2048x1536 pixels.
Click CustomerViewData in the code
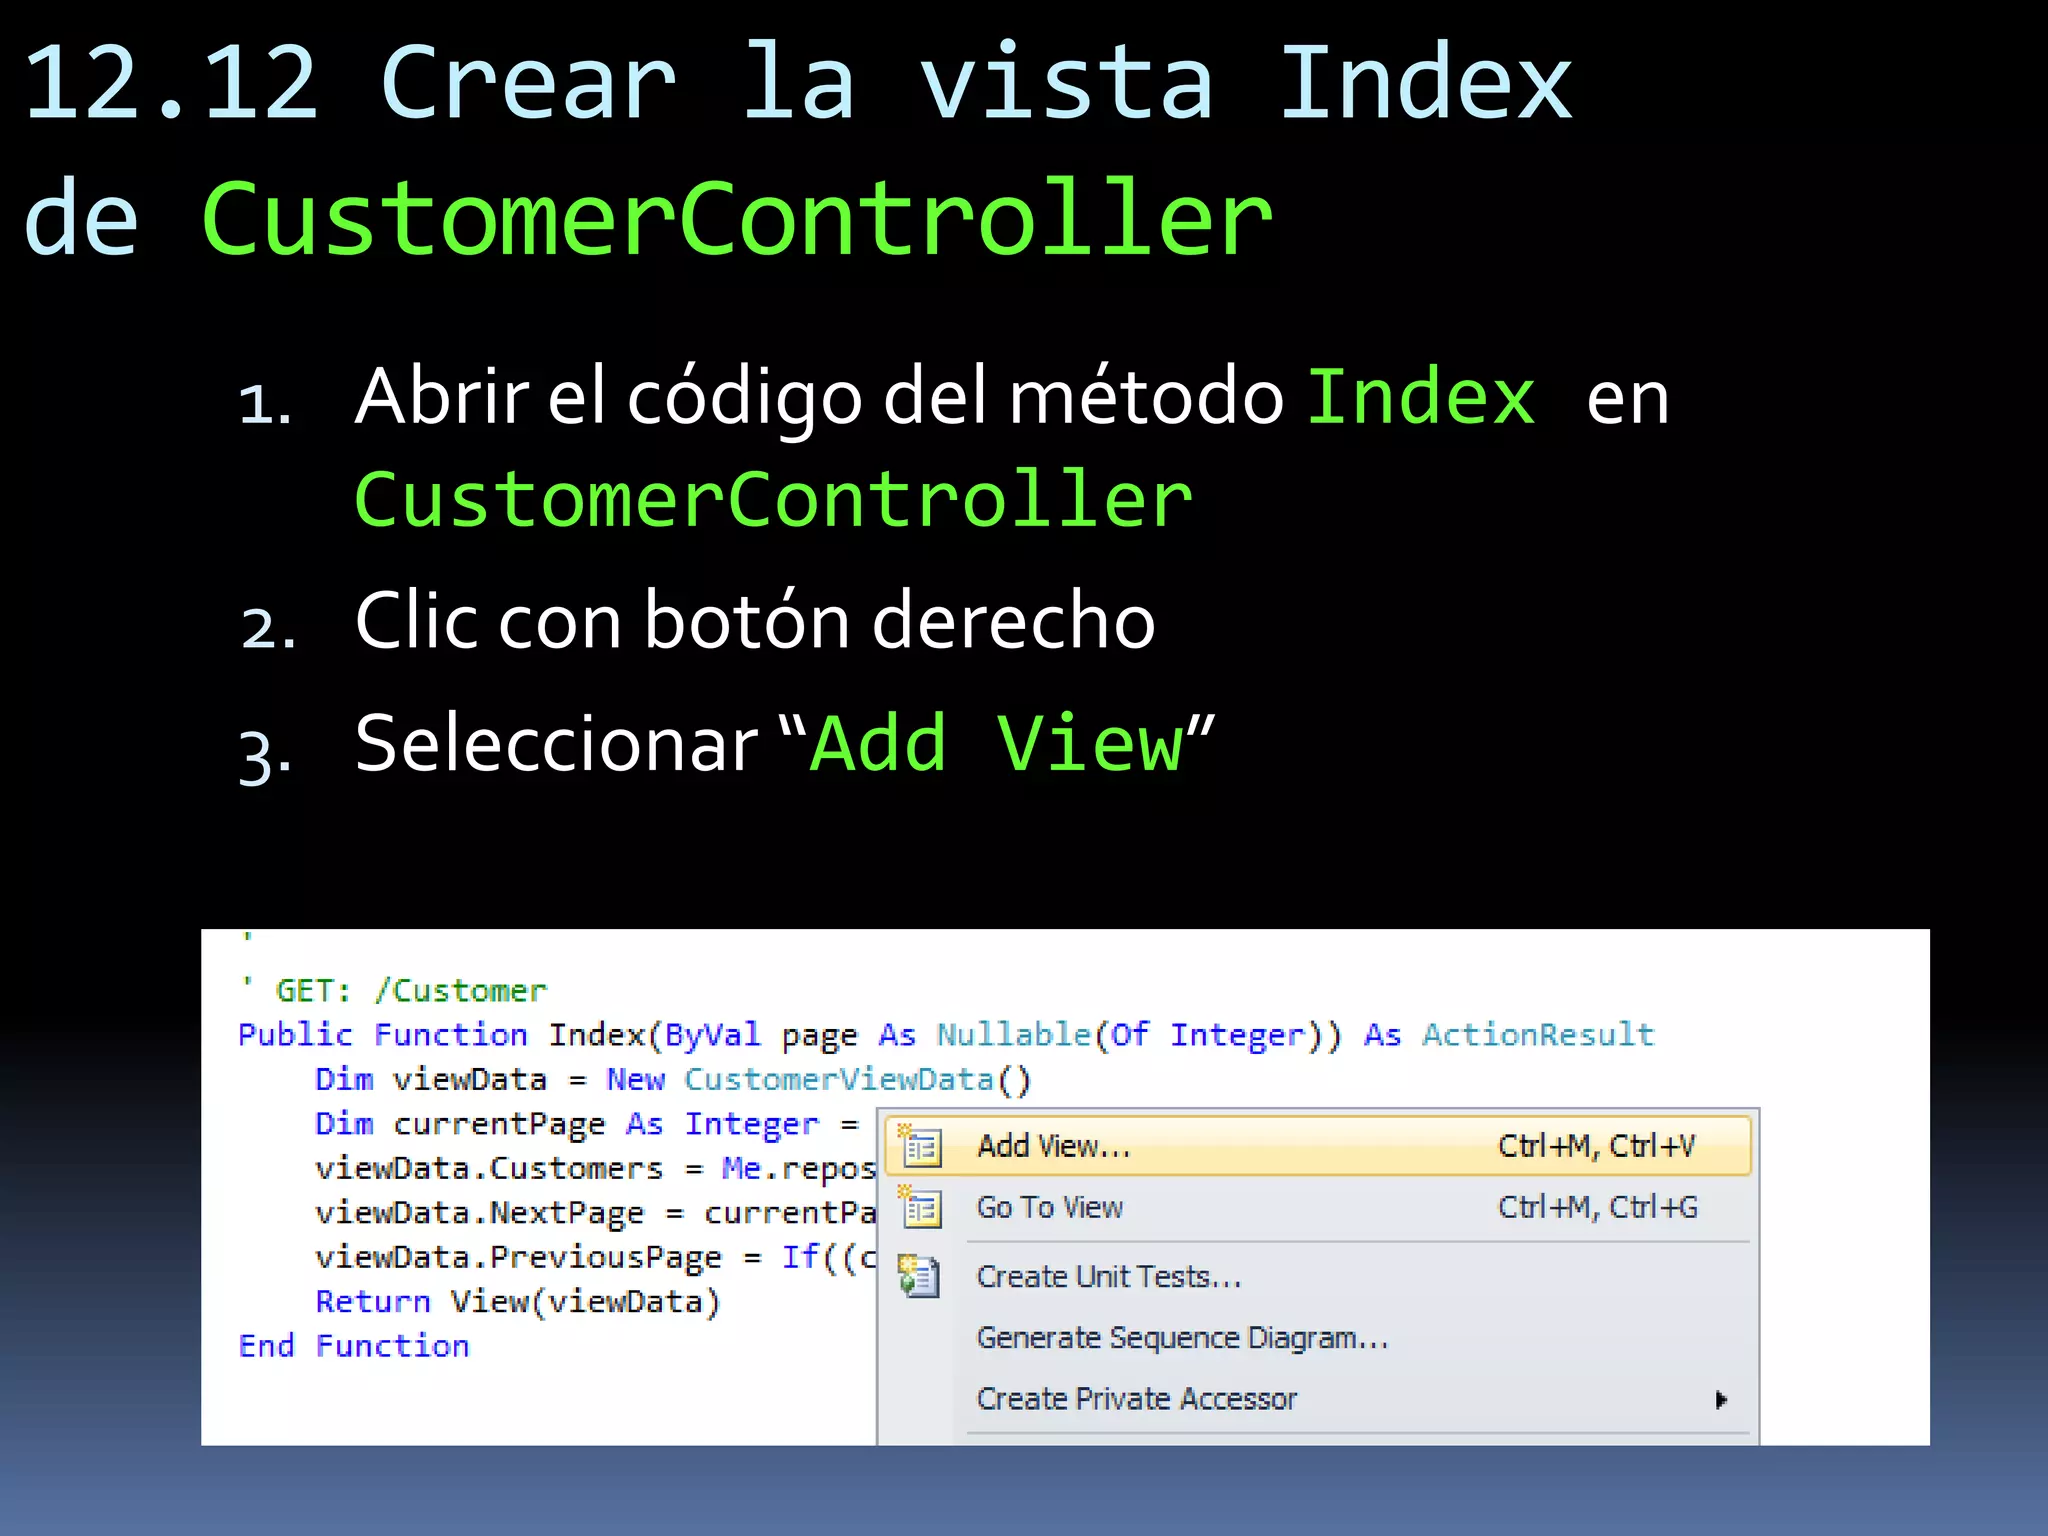838,1080
